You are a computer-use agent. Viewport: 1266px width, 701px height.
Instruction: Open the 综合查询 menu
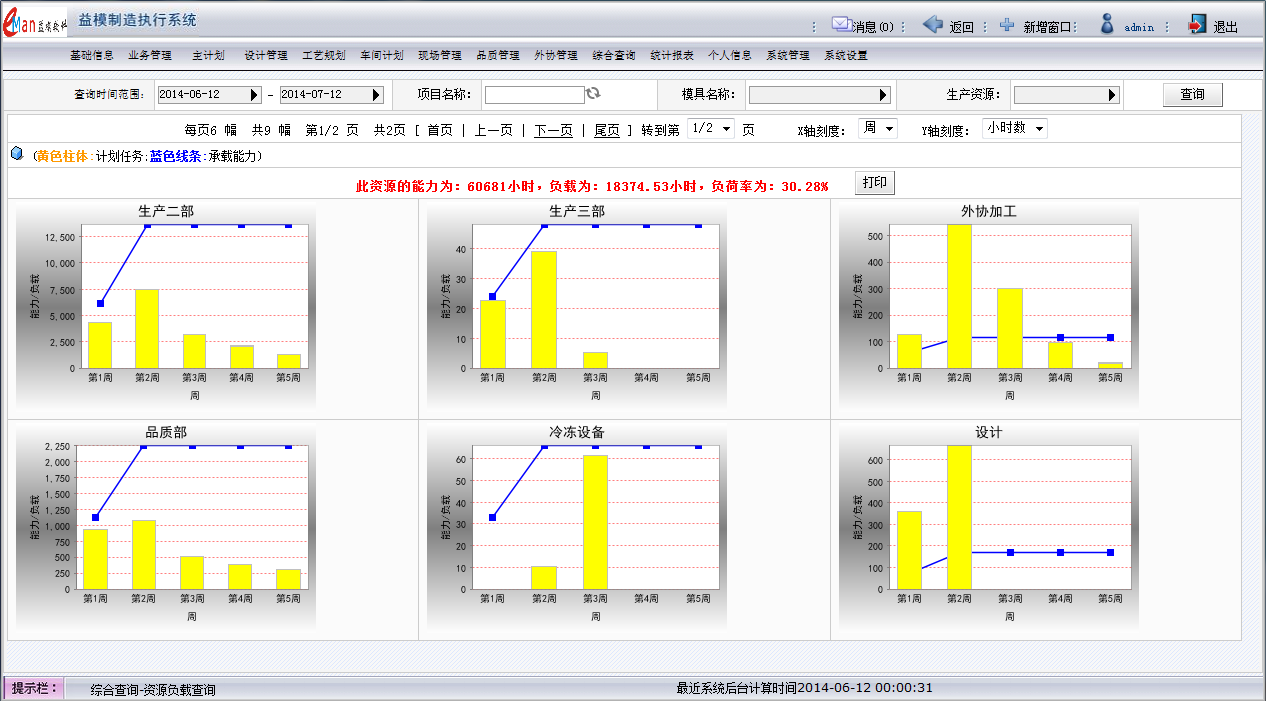pyautogui.click(x=613, y=56)
